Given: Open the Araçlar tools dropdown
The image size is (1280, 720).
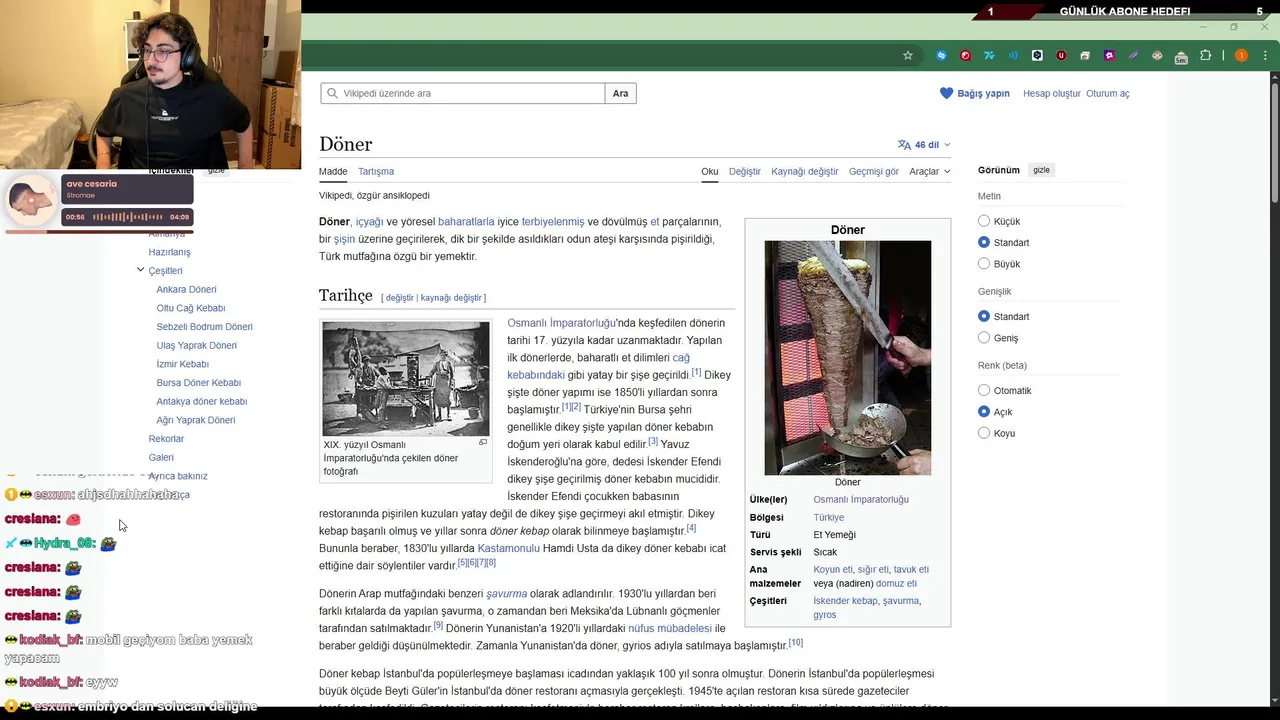Looking at the screenshot, I should (929, 171).
